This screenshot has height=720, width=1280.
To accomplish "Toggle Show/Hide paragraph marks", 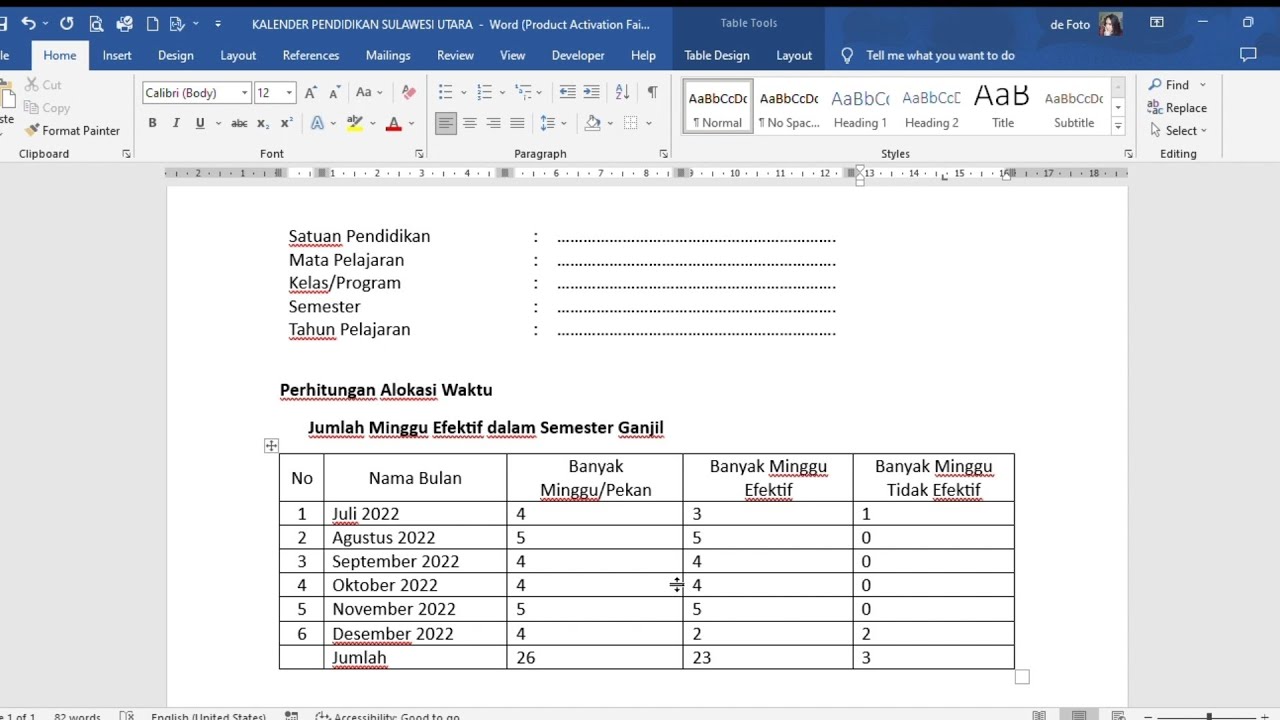I will click(652, 92).
